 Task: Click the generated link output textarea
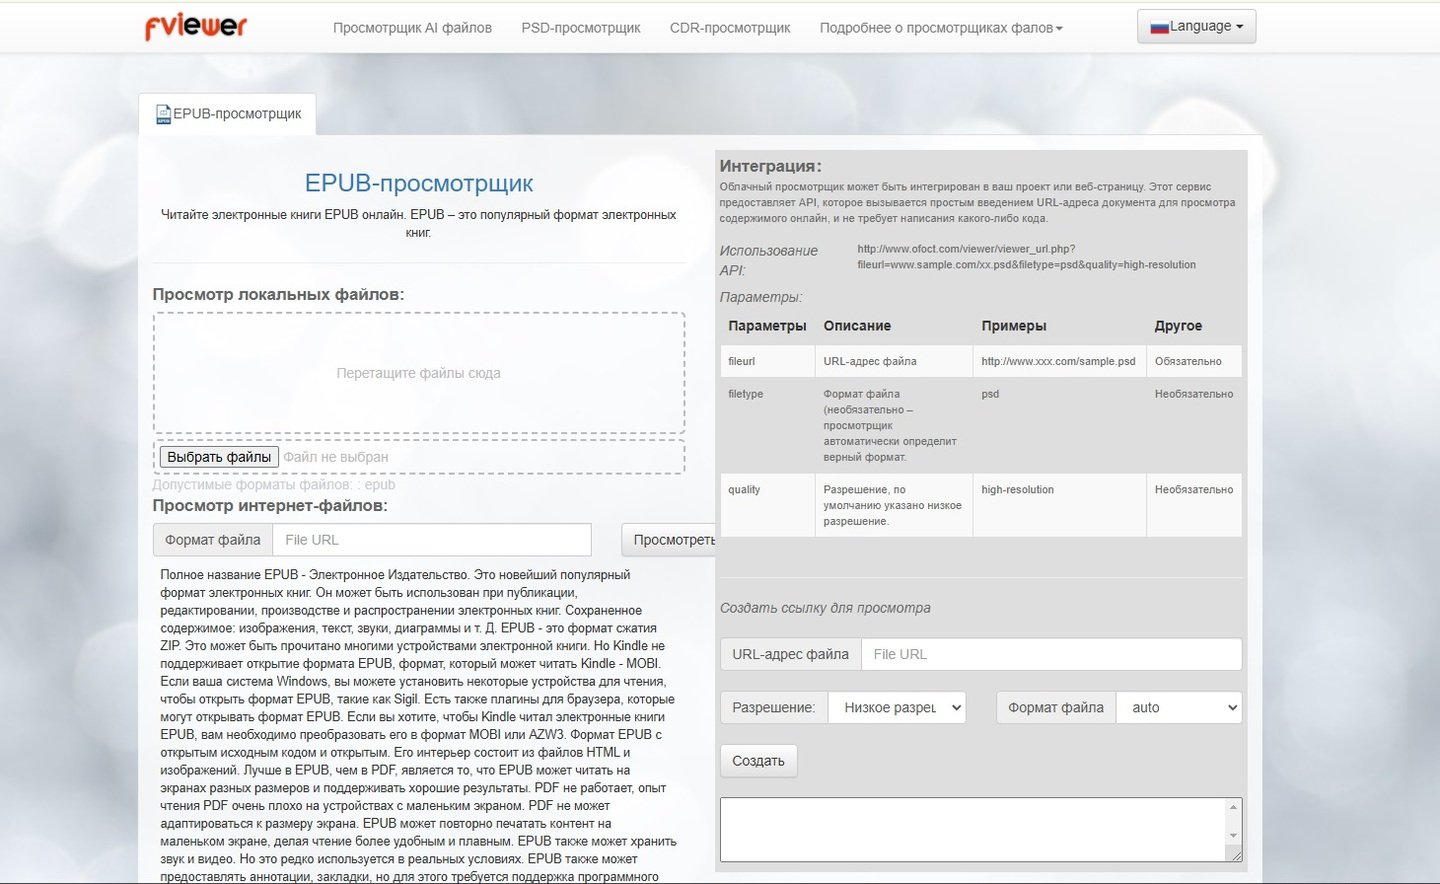pyautogui.click(x=970, y=829)
